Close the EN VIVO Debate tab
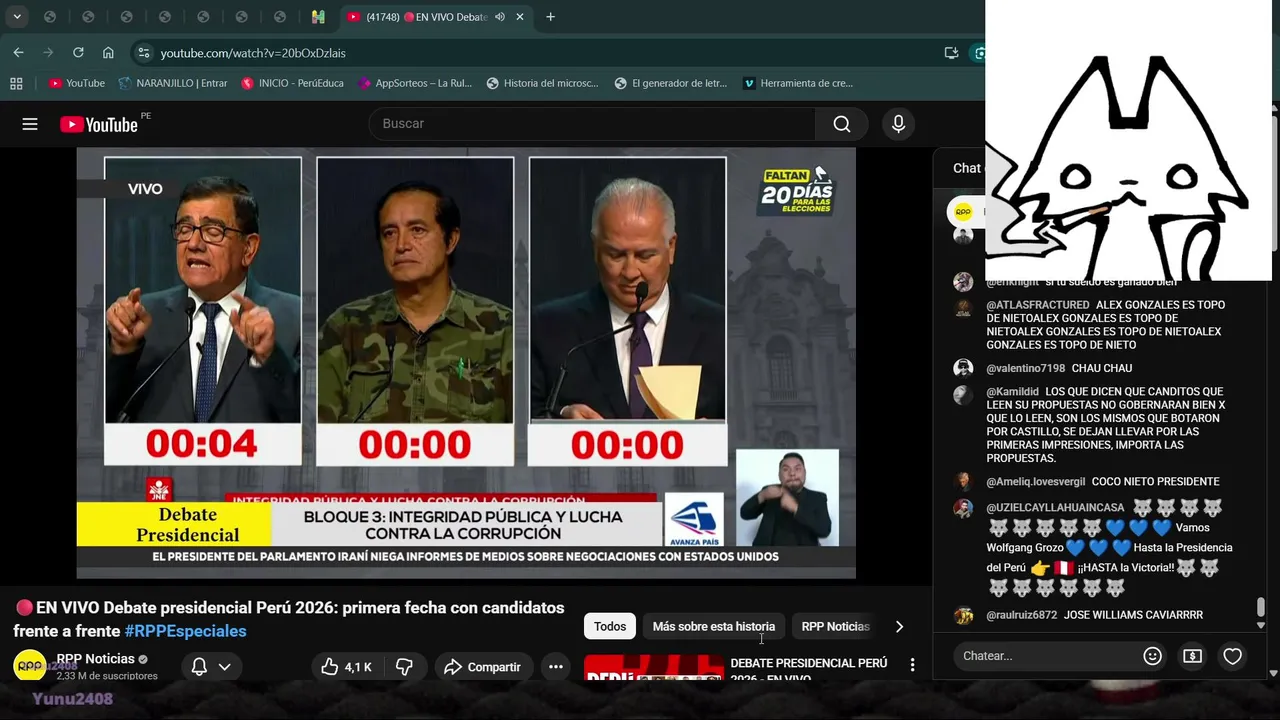Image resolution: width=1280 pixels, height=720 pixels. [x=520, y=17]
